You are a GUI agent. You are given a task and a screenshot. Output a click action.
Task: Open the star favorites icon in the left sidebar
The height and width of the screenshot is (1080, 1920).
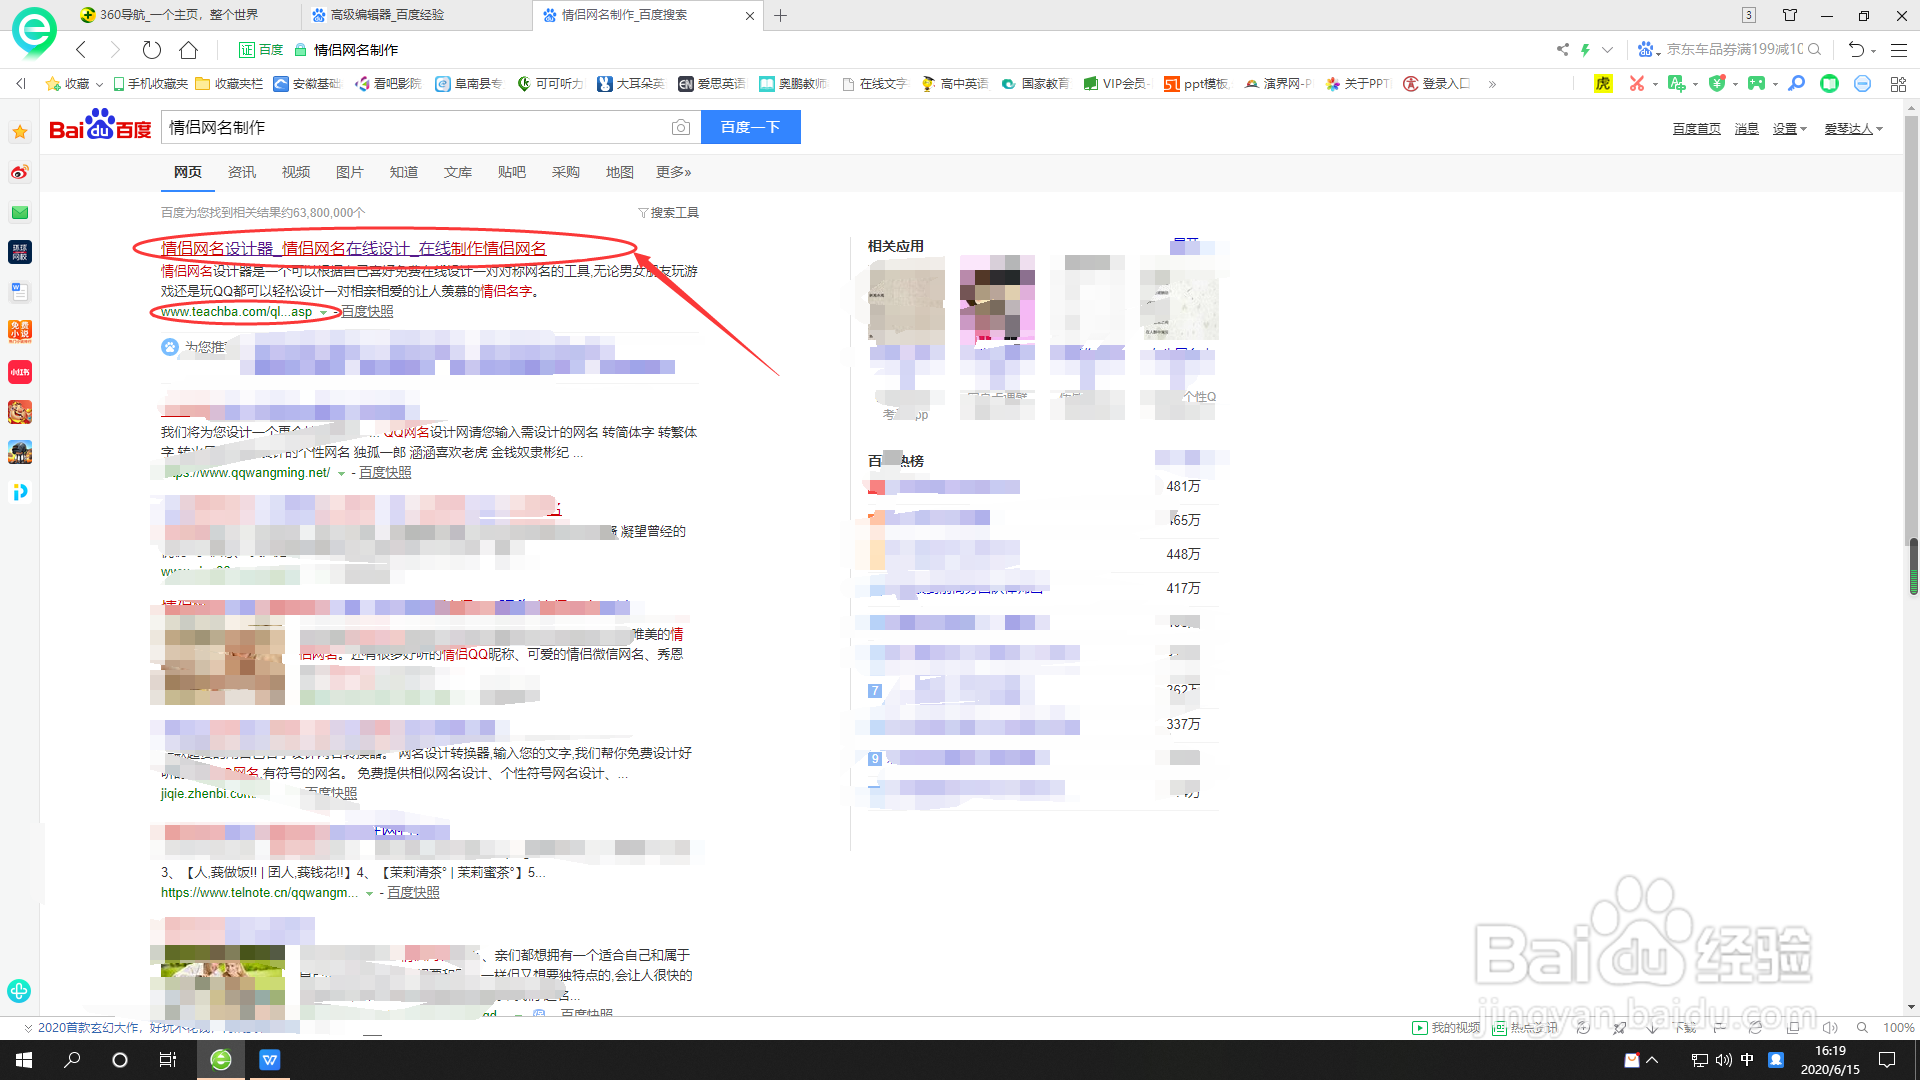point(20,132)
